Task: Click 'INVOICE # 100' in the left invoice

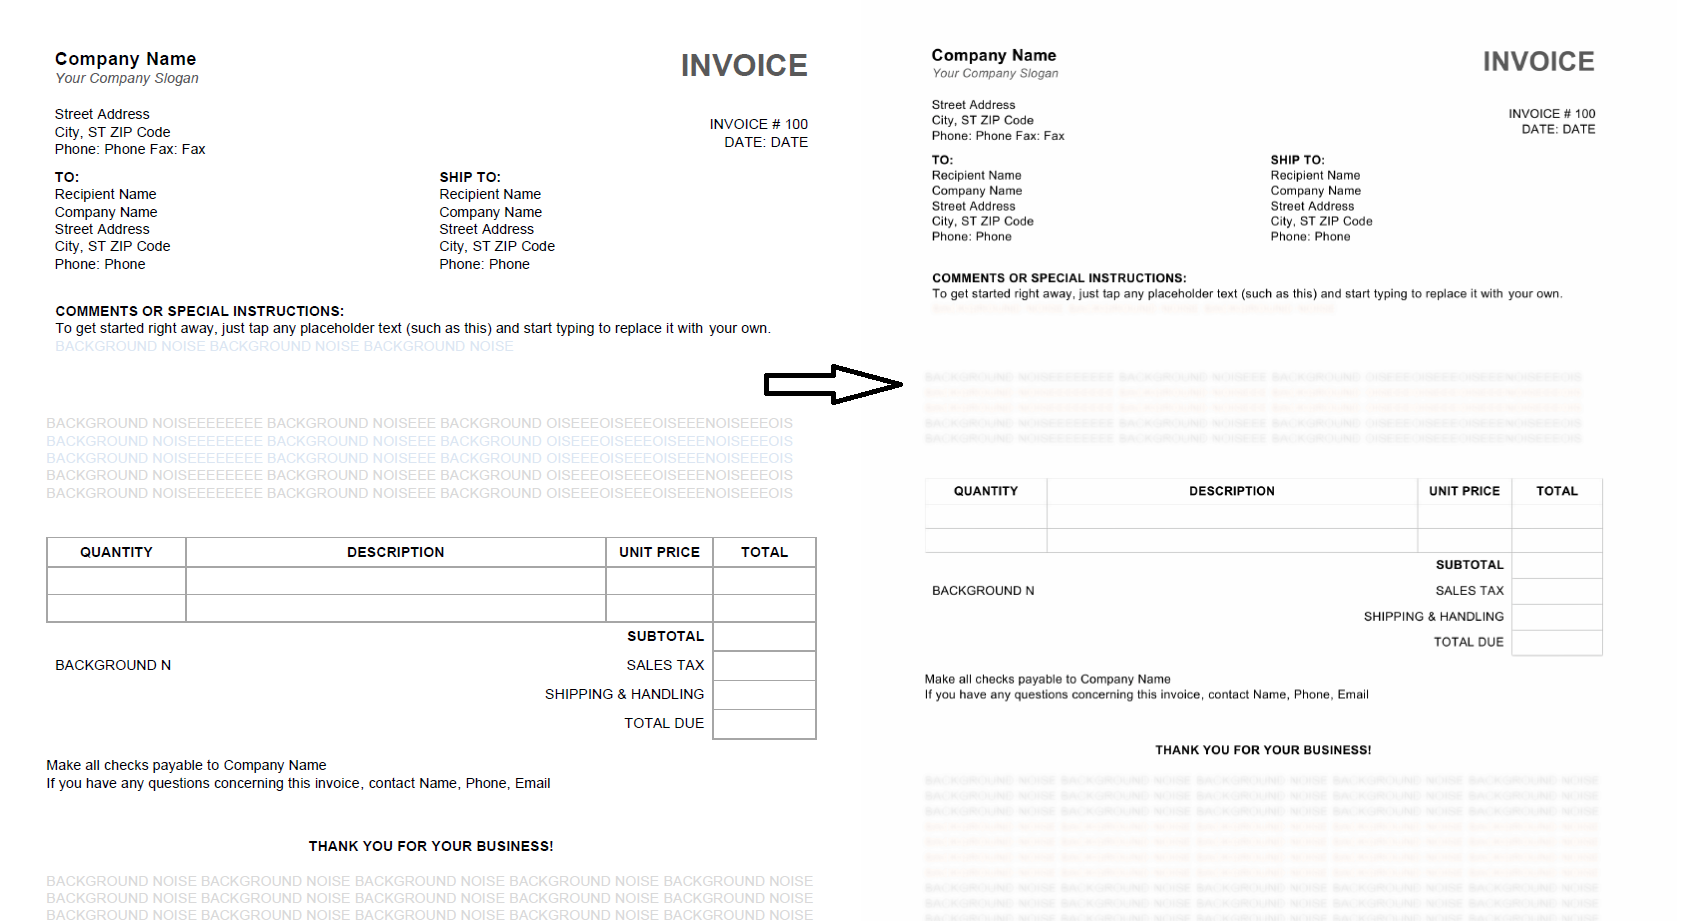Action: click(x=759, y=124)
